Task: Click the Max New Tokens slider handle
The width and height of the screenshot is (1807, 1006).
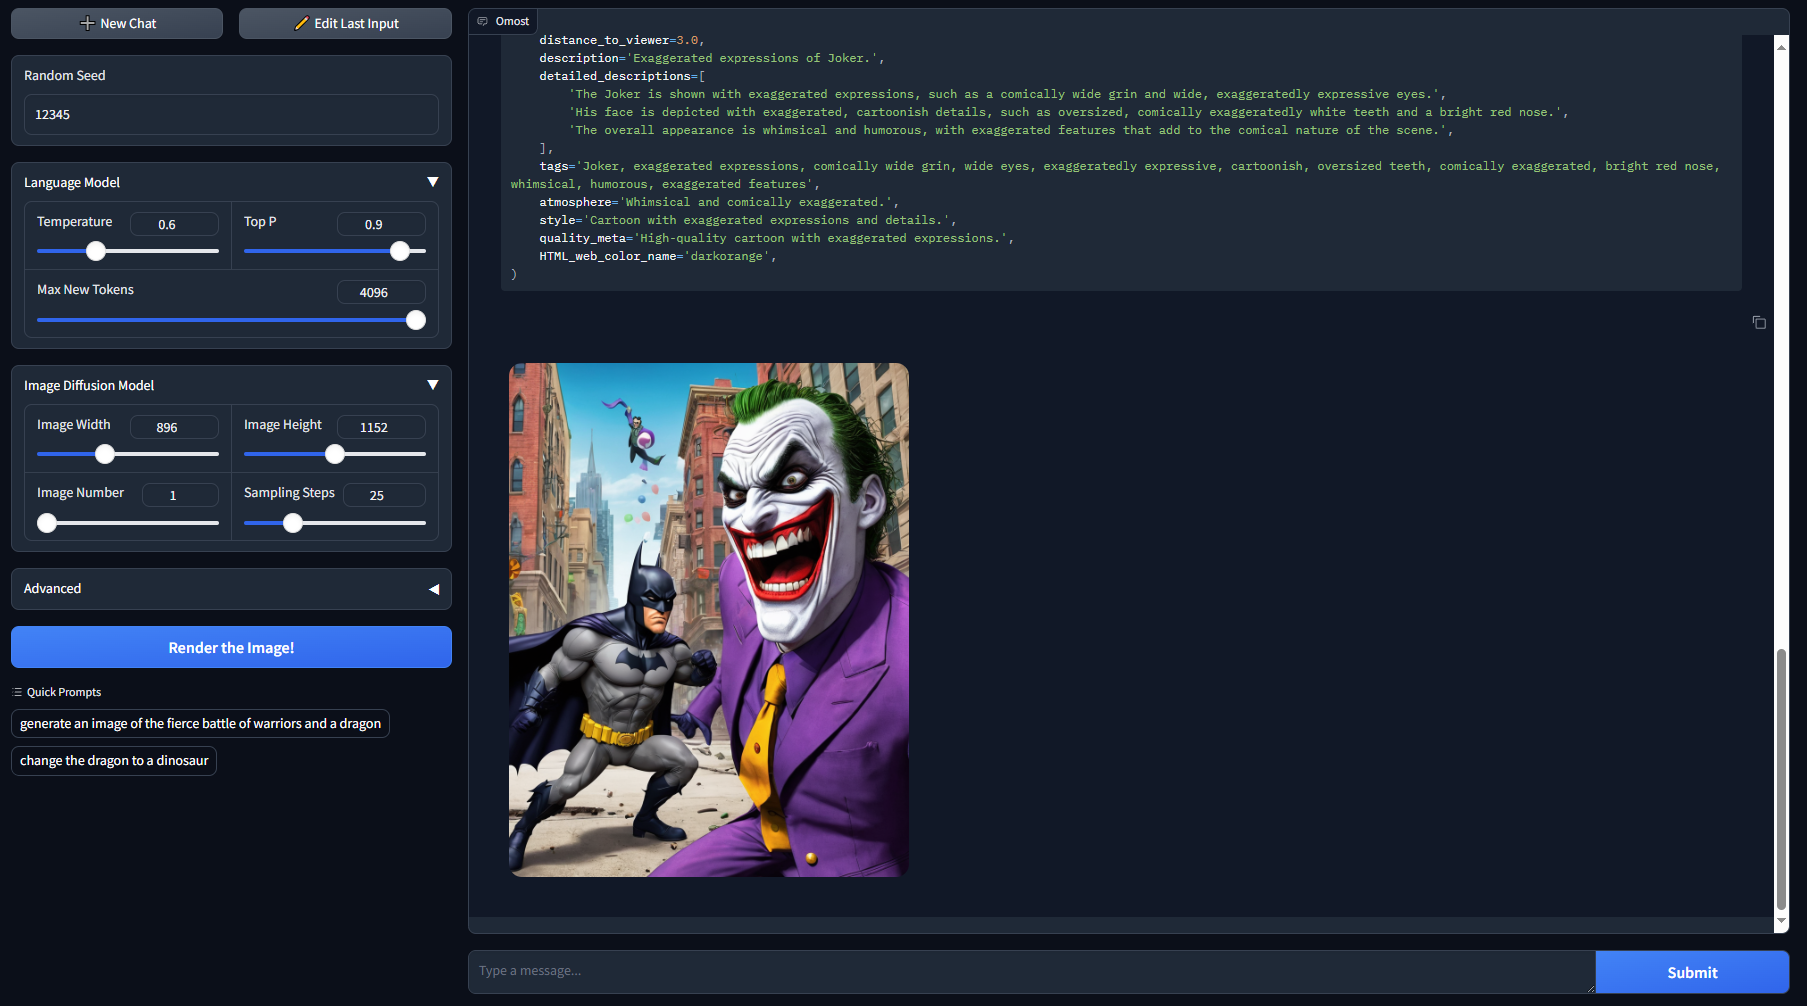Action: coord(416,320)
